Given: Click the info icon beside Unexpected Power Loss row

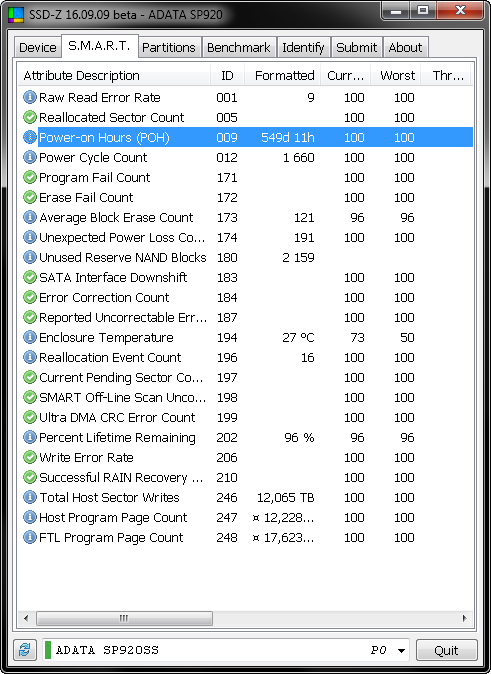Looking at the screenshot, I should 30,237.
